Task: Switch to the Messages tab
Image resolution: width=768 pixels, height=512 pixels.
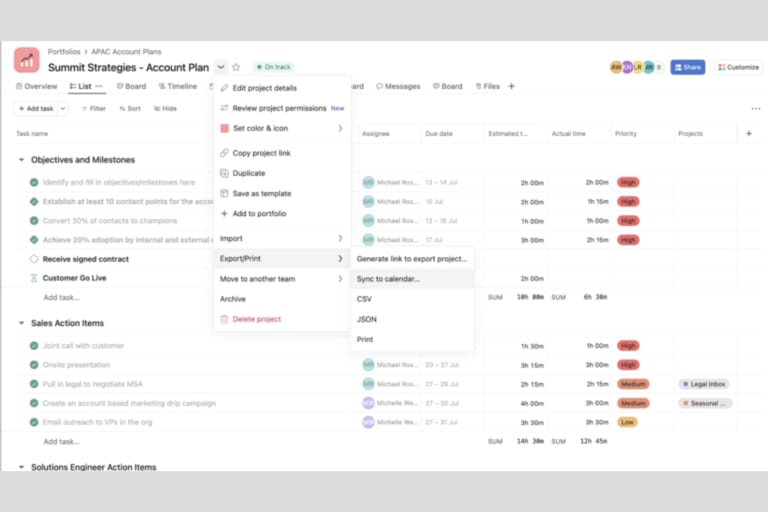Action: coord(398,86)
